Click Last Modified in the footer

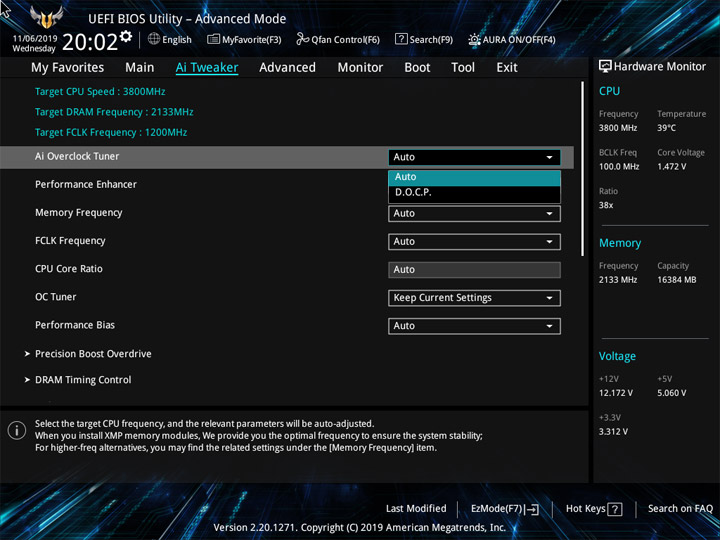tap(416, 509)
